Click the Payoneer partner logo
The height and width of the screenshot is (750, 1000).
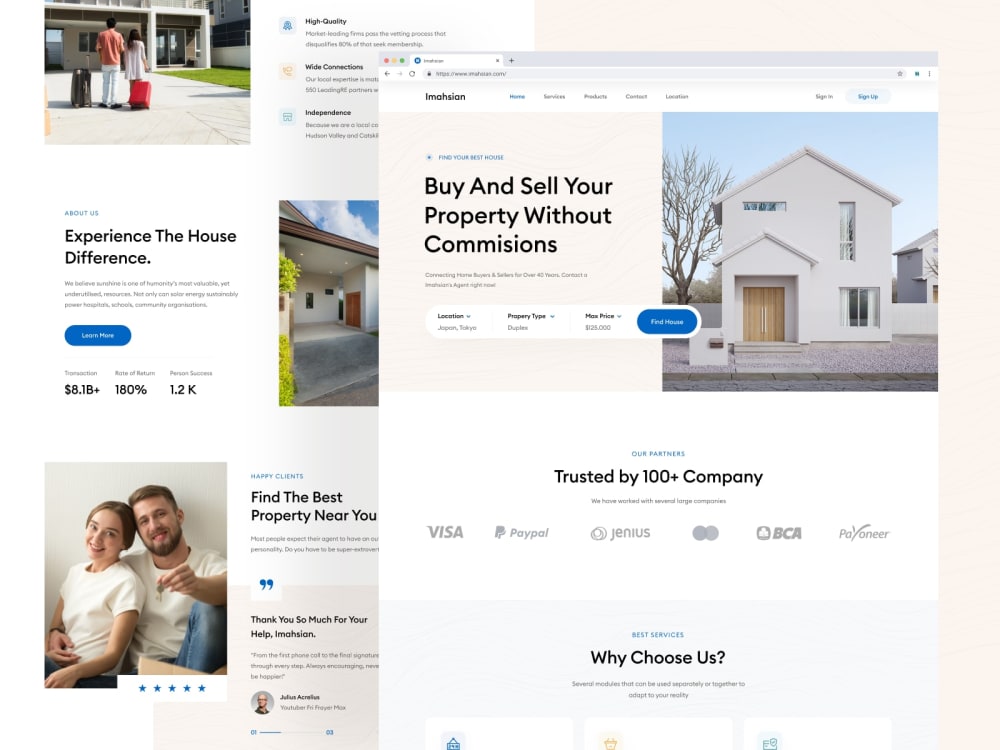tap(864, 533)
